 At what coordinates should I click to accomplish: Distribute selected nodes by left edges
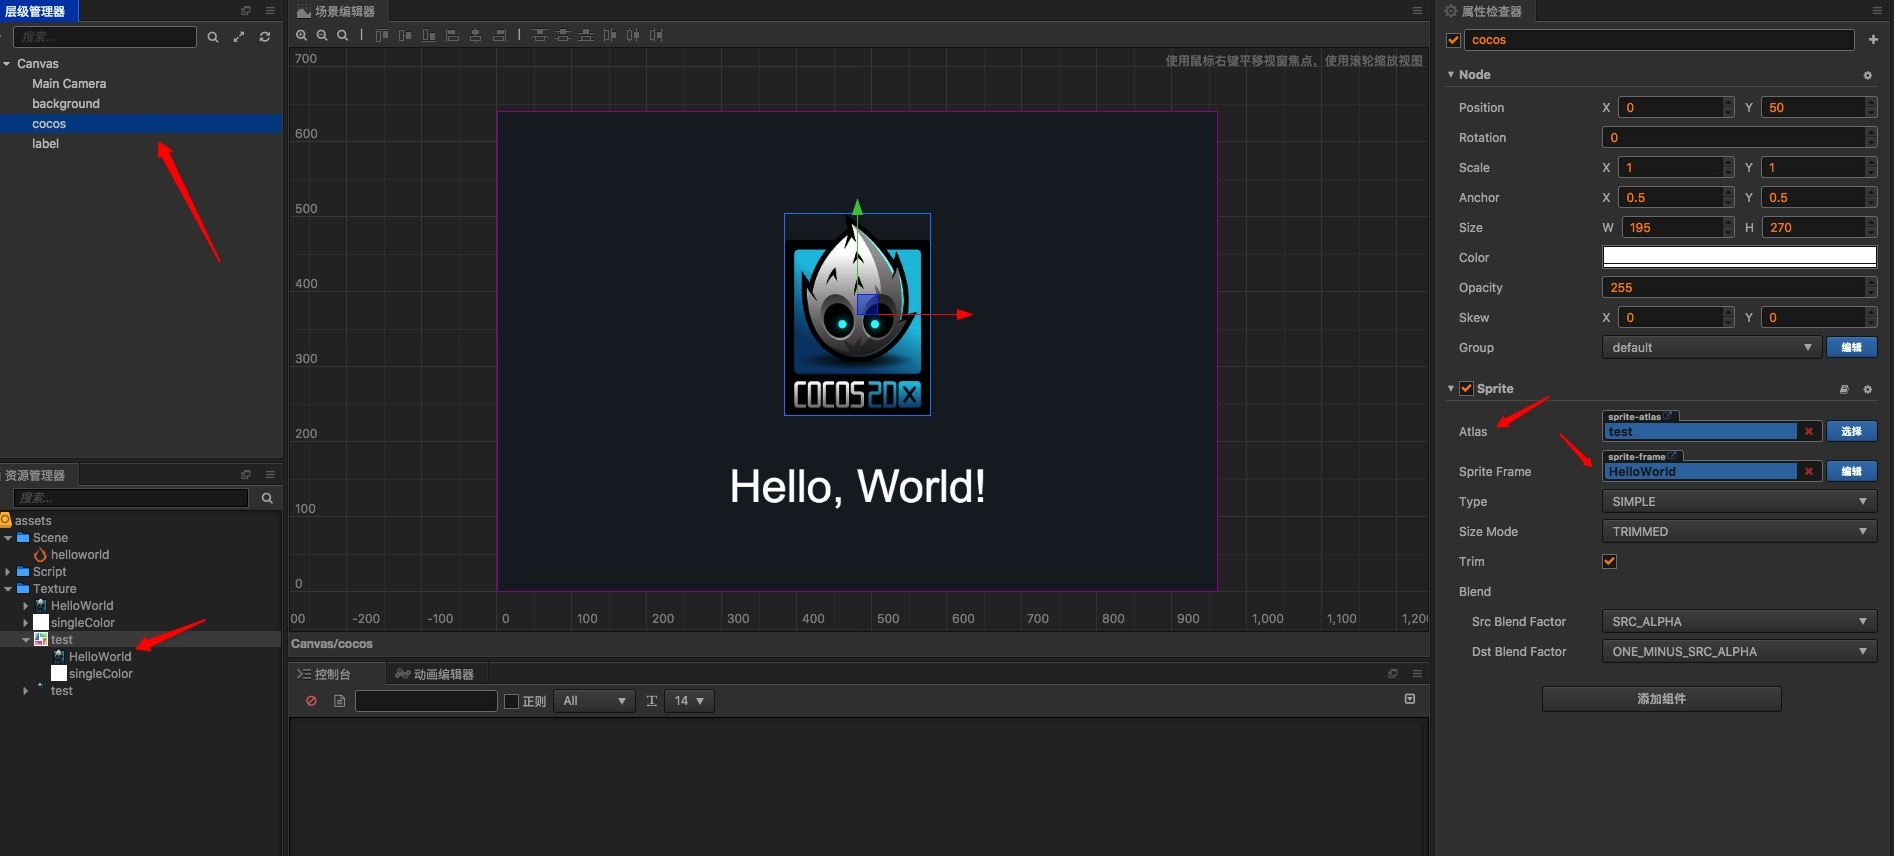click(610, 35)
